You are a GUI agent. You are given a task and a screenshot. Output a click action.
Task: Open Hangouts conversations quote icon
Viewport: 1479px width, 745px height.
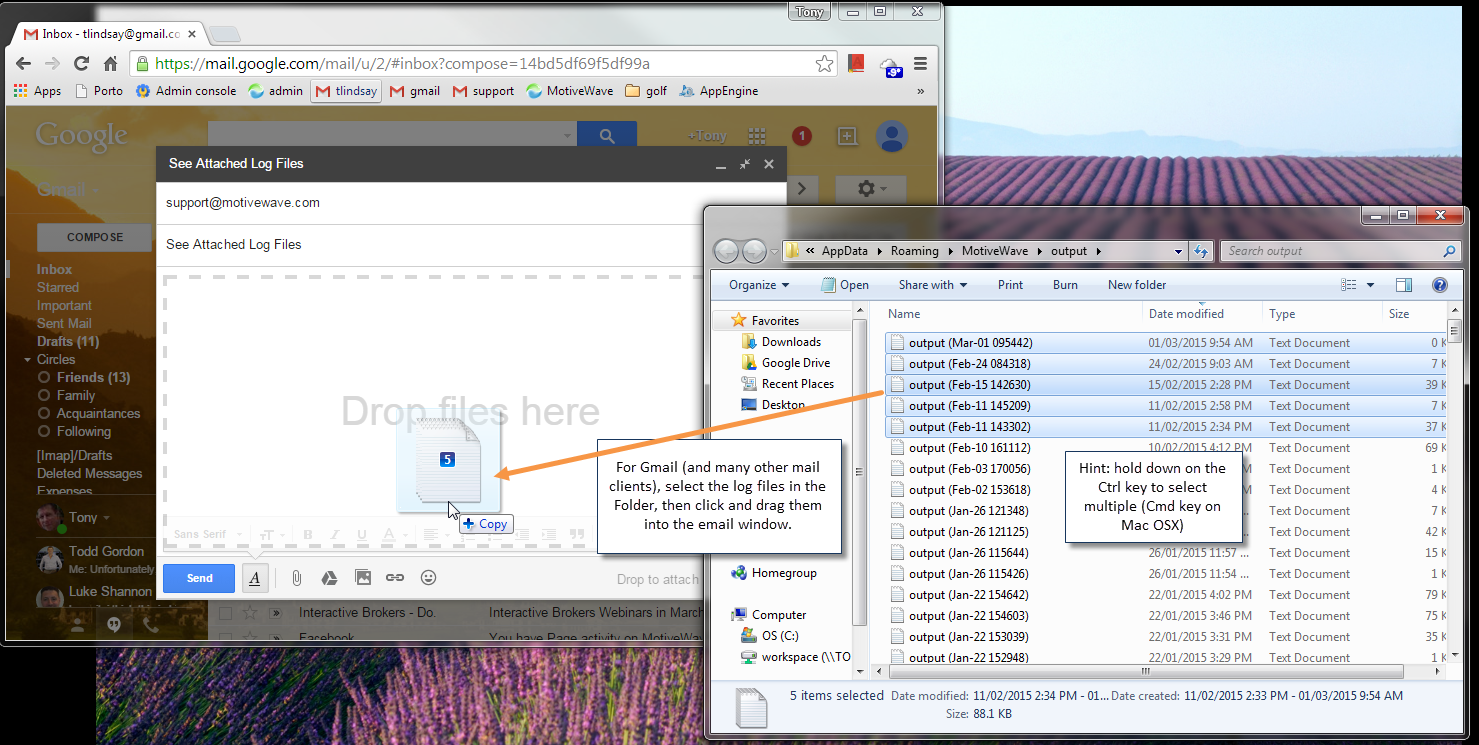[114, 624]
